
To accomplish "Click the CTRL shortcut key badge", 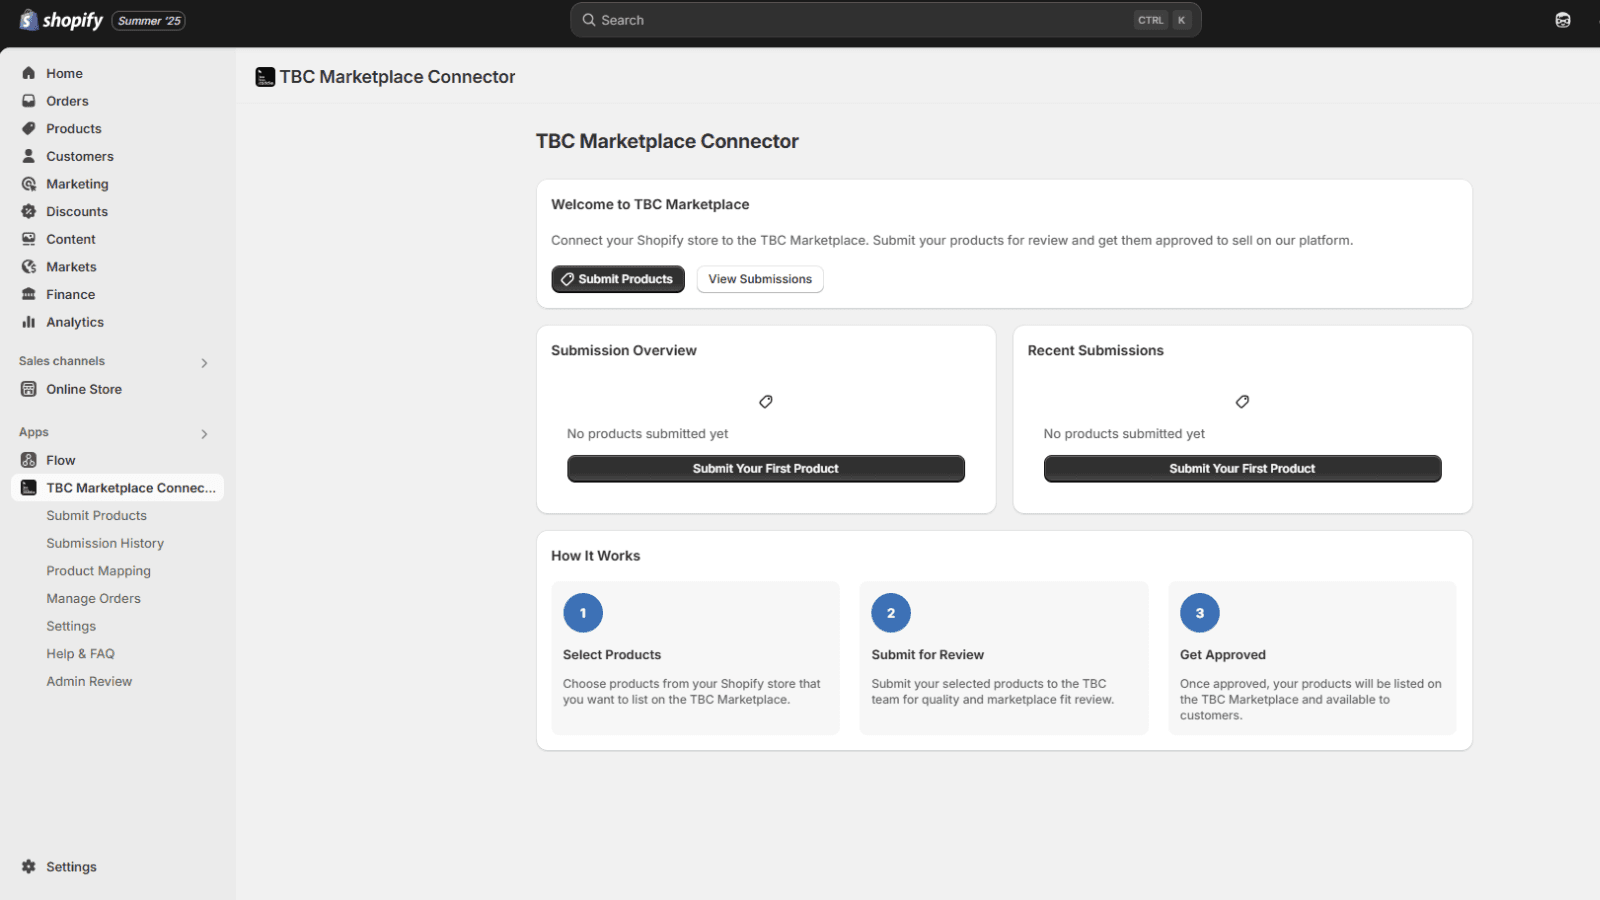I will click(x=1151, y=20).
